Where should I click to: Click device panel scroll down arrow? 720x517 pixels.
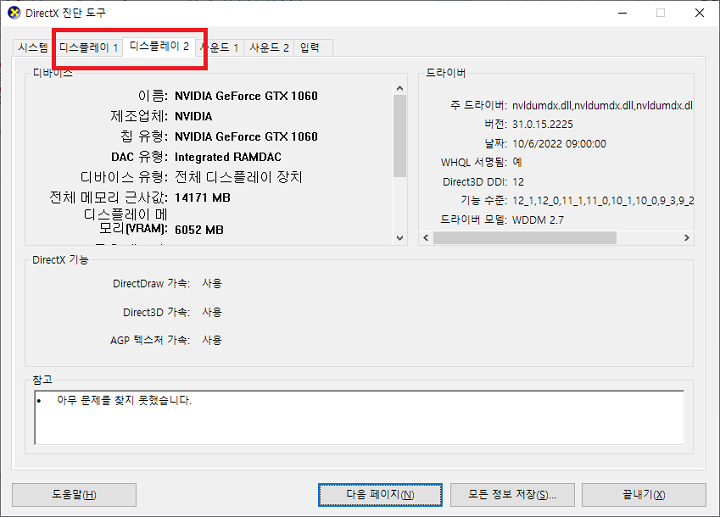tap(399, 238)
